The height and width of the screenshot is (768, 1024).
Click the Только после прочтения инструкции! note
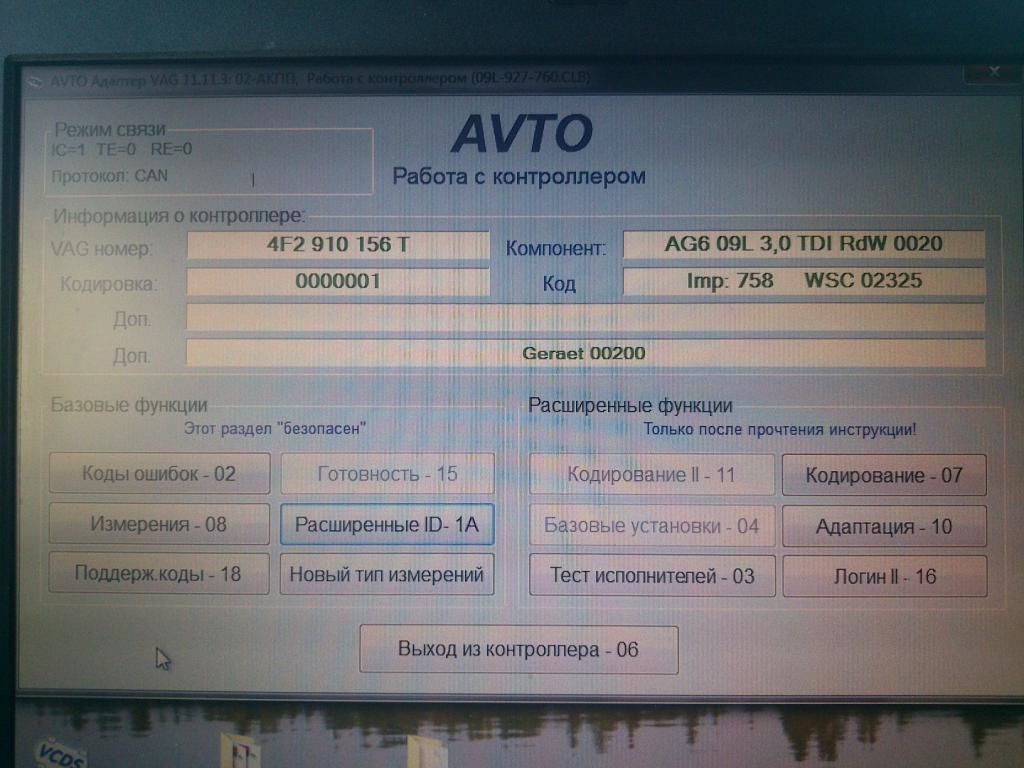click(780, 429)
